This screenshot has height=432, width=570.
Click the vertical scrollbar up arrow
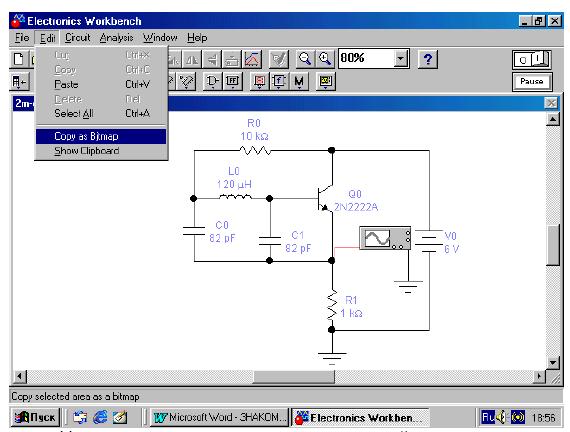coord(553,119)
